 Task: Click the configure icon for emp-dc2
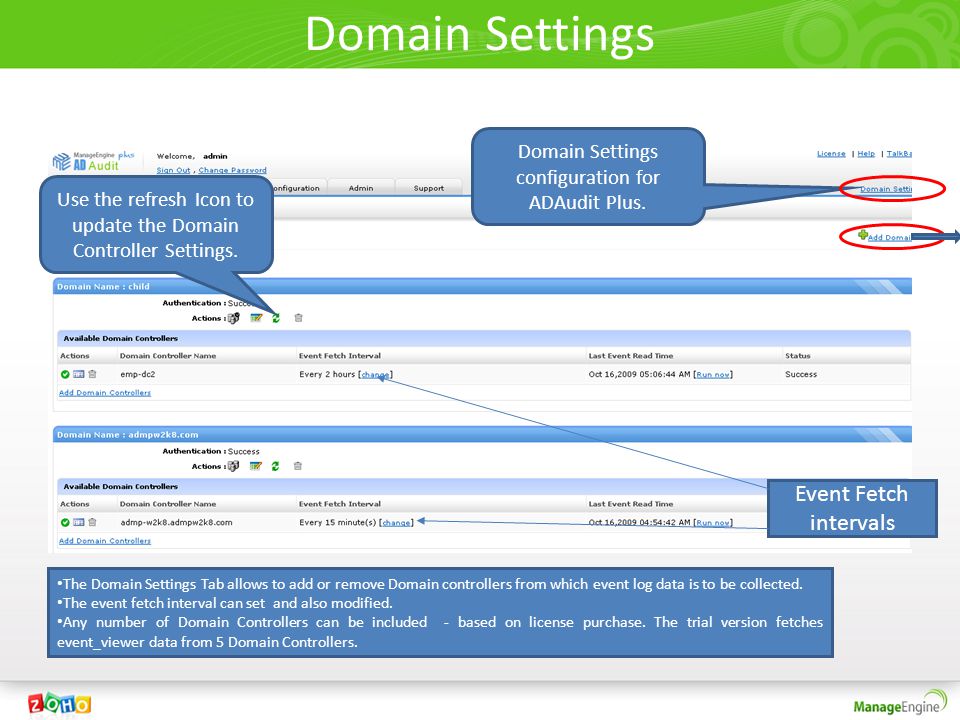click(x=78, y=374)
